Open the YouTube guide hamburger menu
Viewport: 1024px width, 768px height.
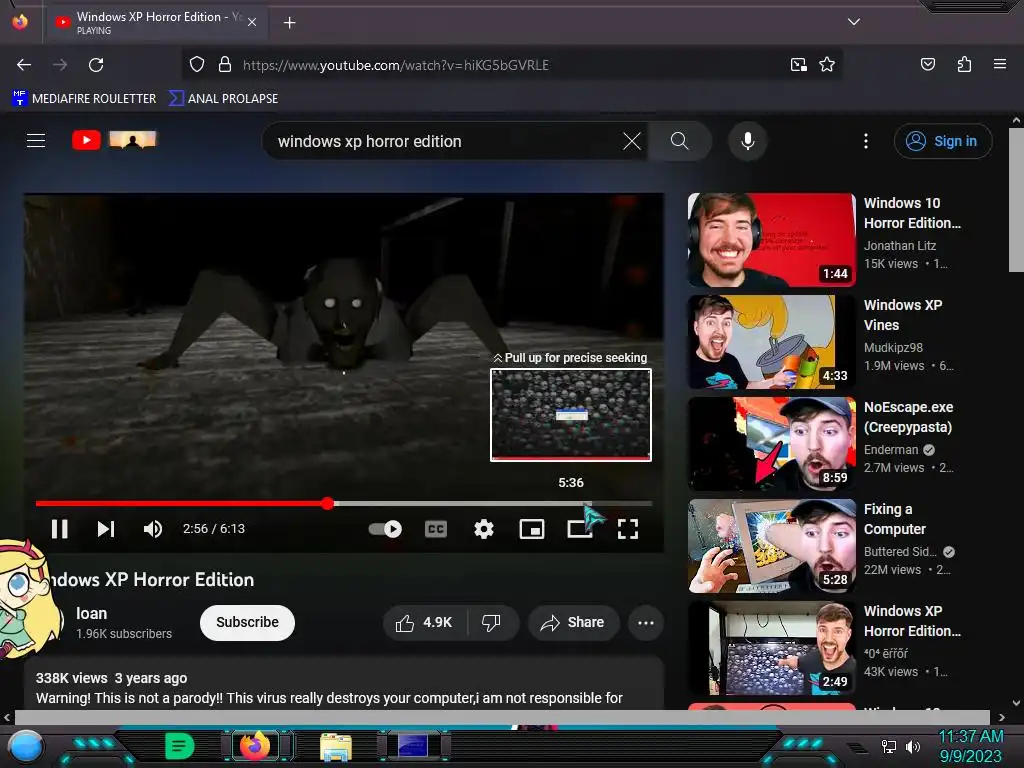(x=36, y=140)
